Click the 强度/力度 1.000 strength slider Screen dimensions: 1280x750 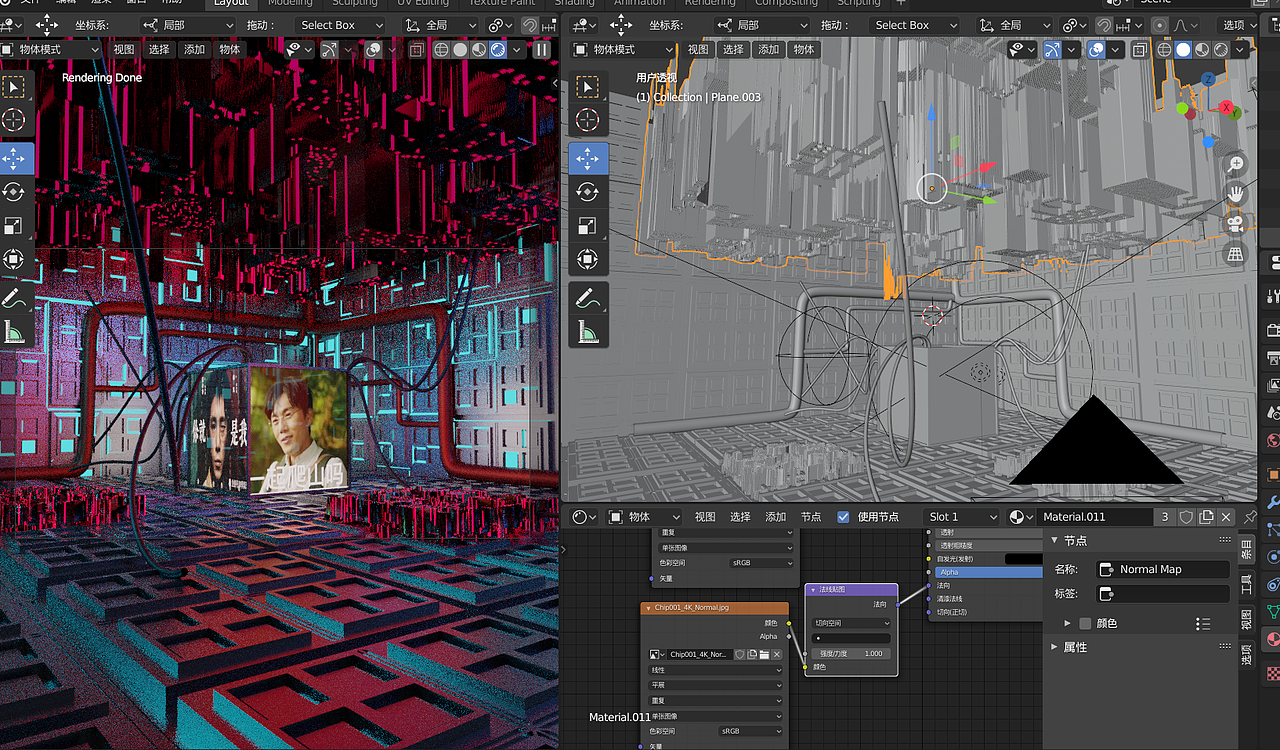tap(851, 653)
